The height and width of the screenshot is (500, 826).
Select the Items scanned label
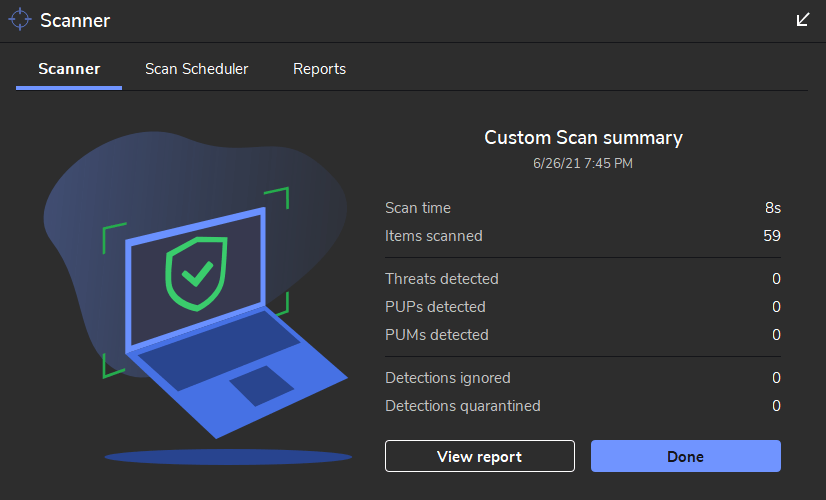(434, 236)
